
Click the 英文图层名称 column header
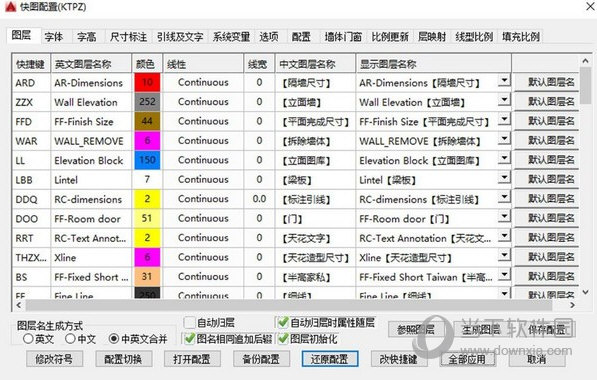point(91,64)
